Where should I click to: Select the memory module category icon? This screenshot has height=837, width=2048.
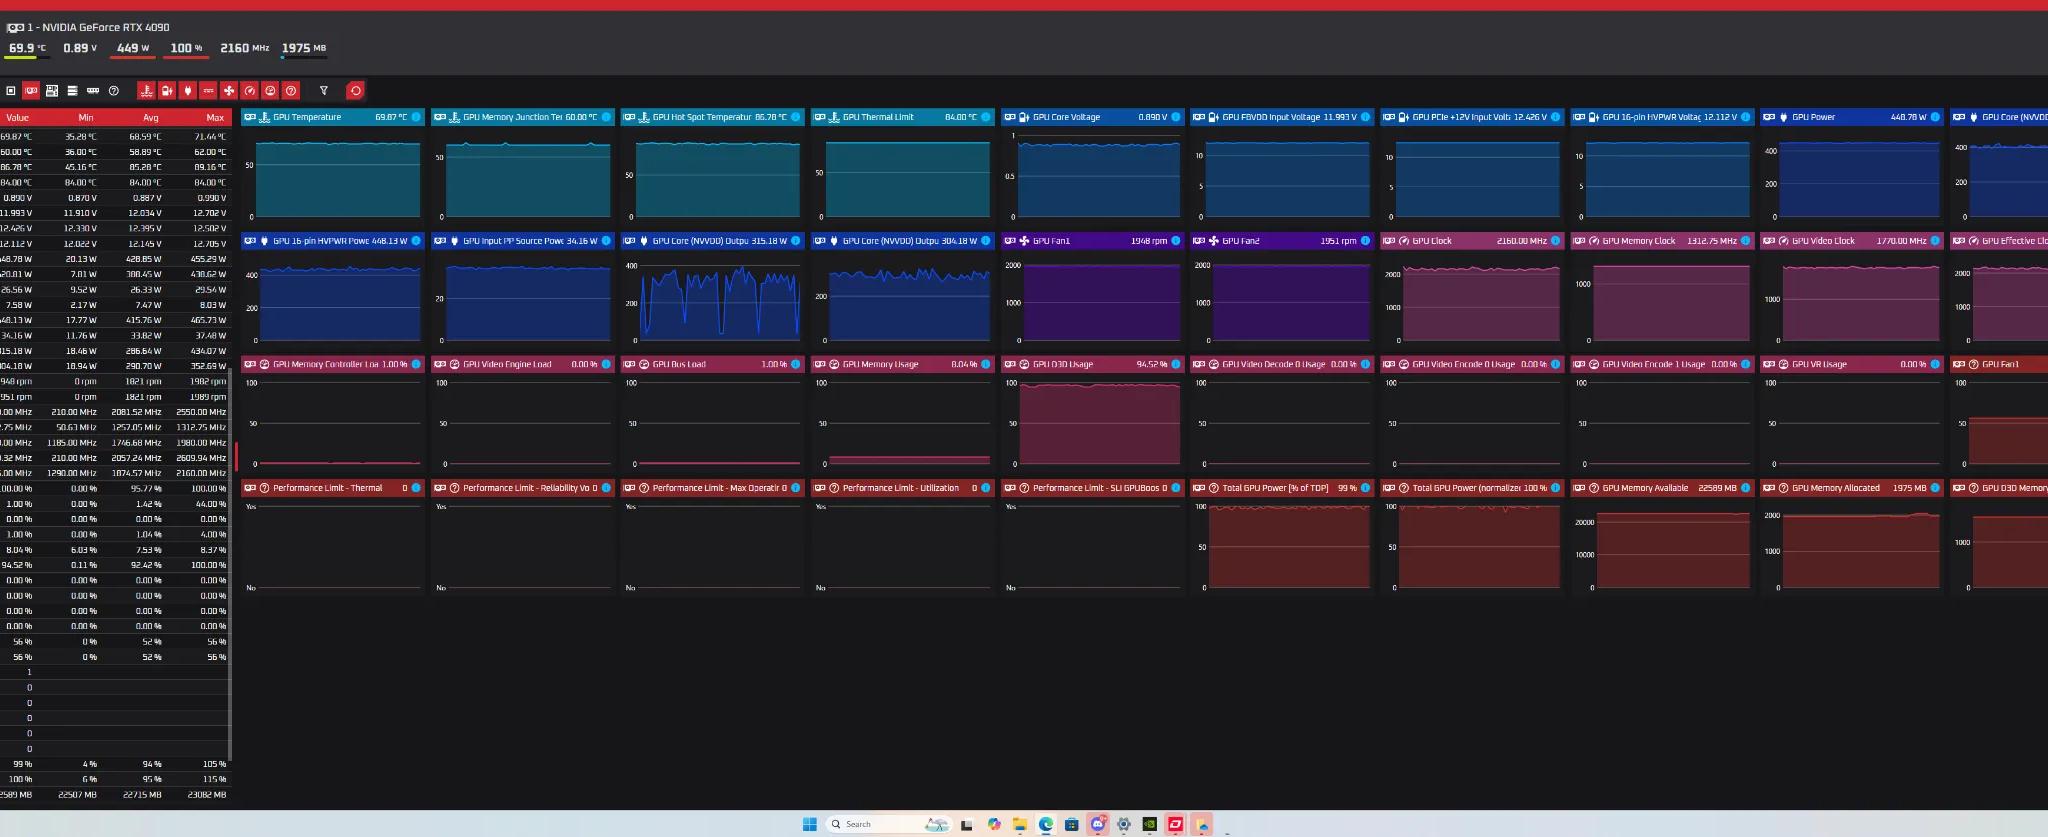[x=93, y=91]
